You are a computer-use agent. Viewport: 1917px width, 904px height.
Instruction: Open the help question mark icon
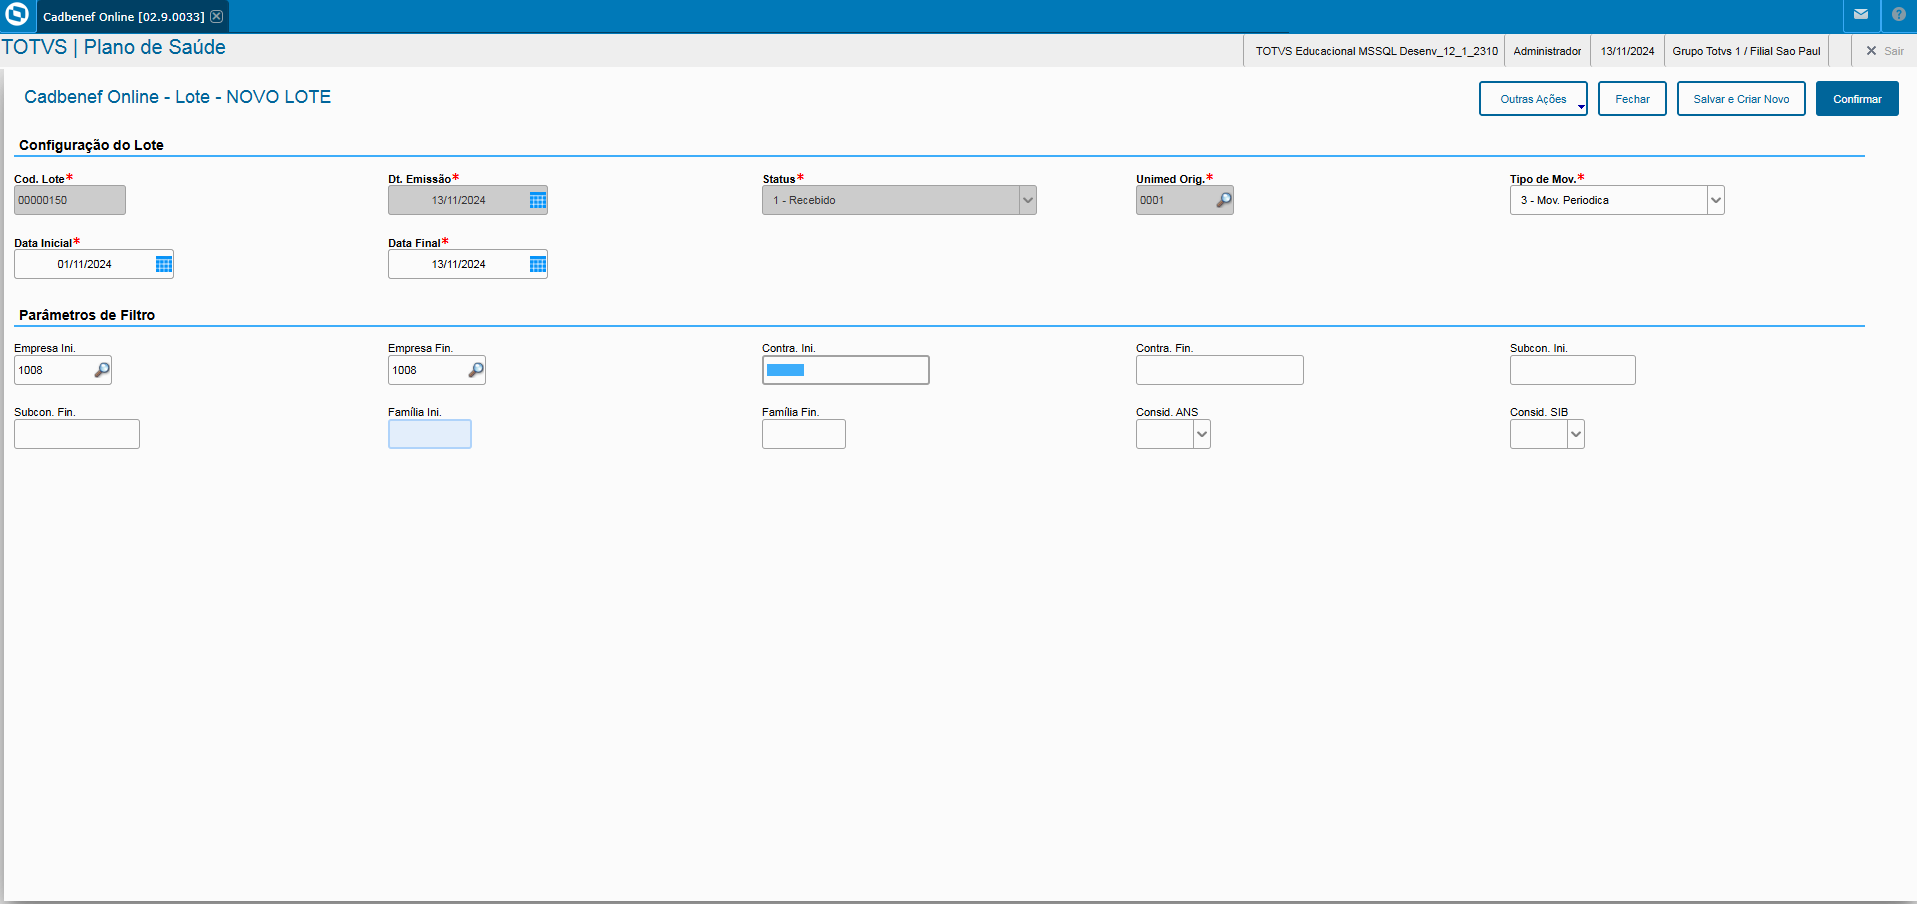(x=1899, y=15)
